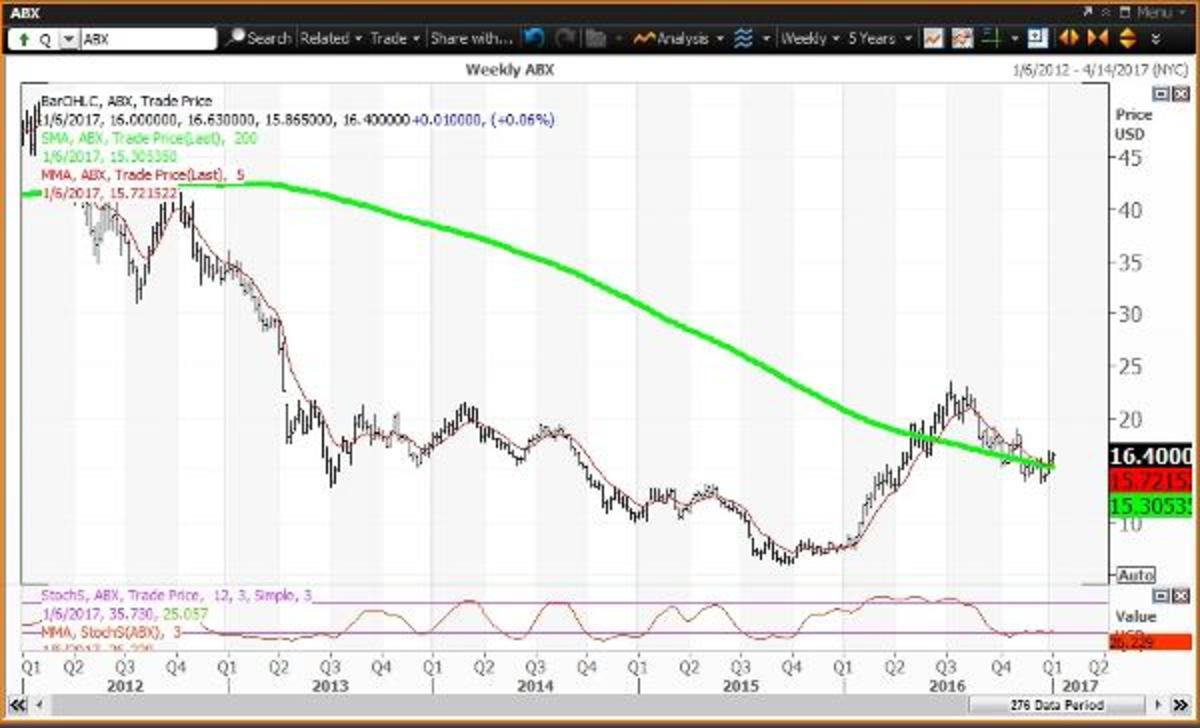Click the redo arrow icon

(x=565, y=39)
